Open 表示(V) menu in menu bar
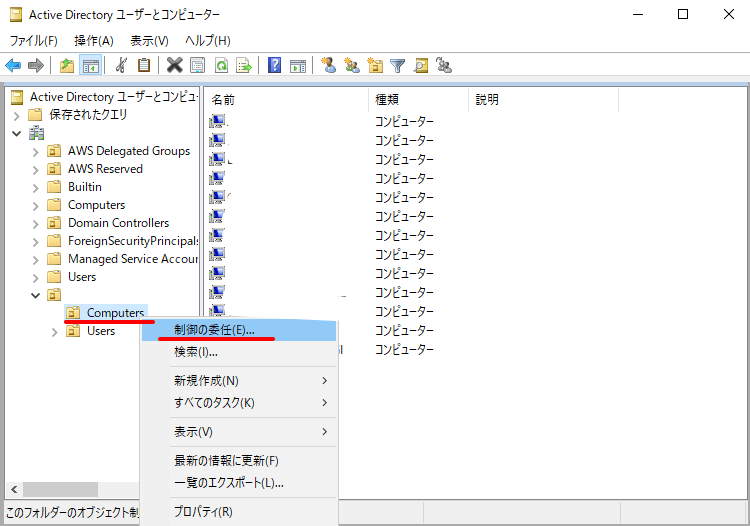Viewport: 750px width, 526px height. [149, 41]
